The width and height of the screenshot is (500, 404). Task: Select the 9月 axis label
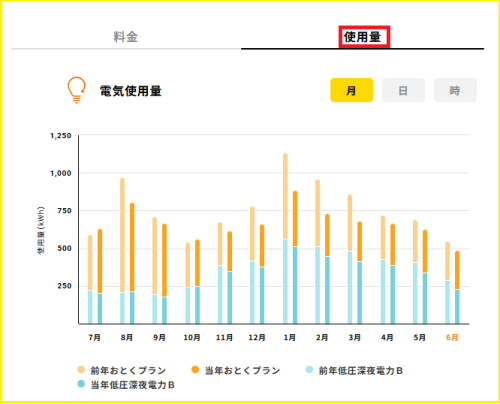tap(159, 337)
